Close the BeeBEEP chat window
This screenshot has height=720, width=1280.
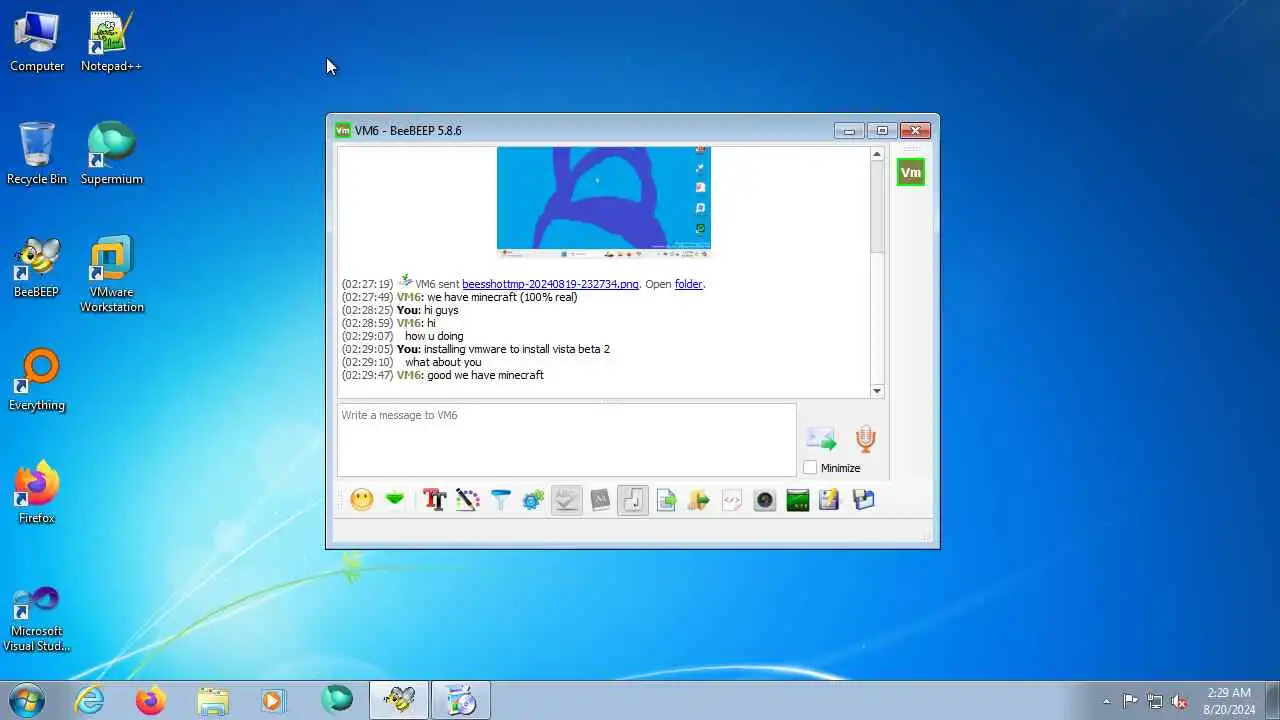coord(916,130)
